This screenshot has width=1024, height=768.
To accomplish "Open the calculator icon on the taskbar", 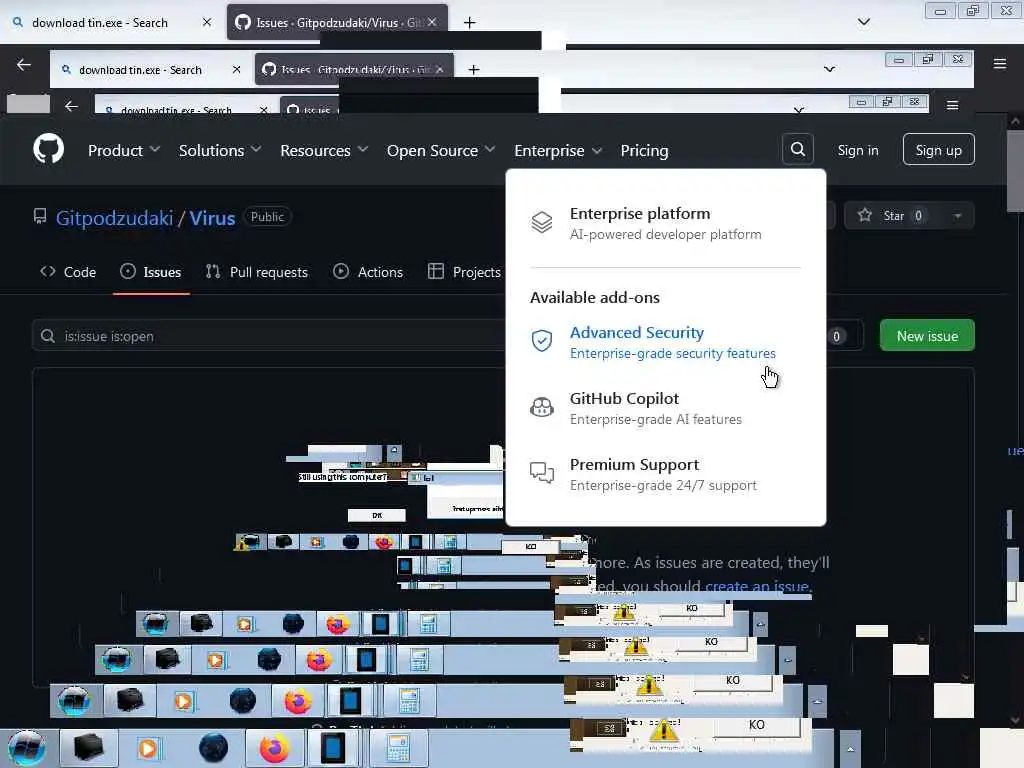I will pos(398,748).
